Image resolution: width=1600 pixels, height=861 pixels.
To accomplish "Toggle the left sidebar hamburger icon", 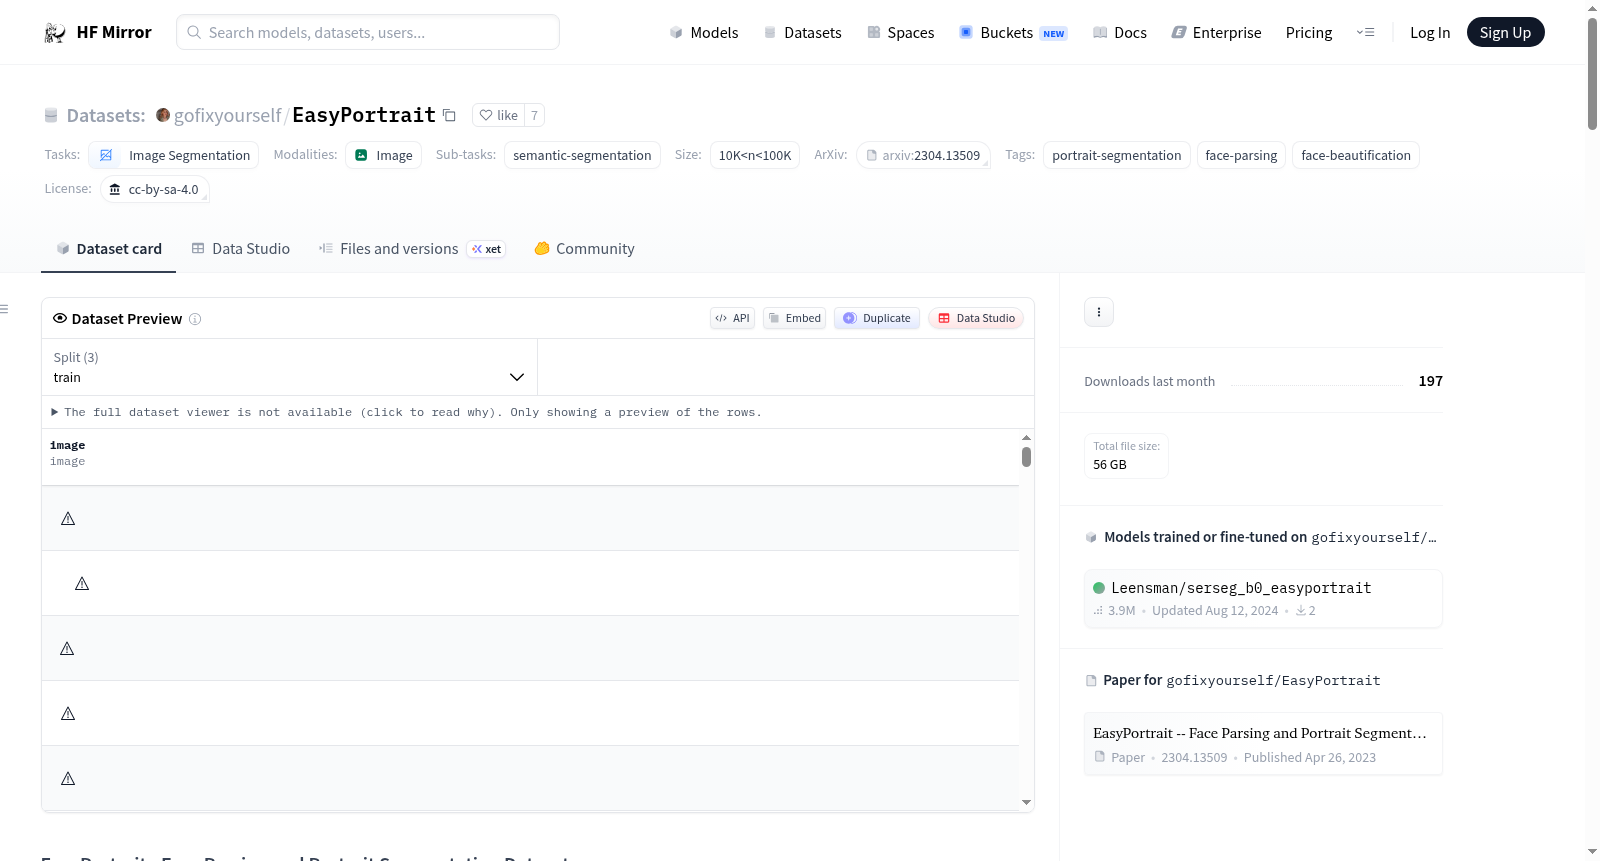I will click(4, 309).
